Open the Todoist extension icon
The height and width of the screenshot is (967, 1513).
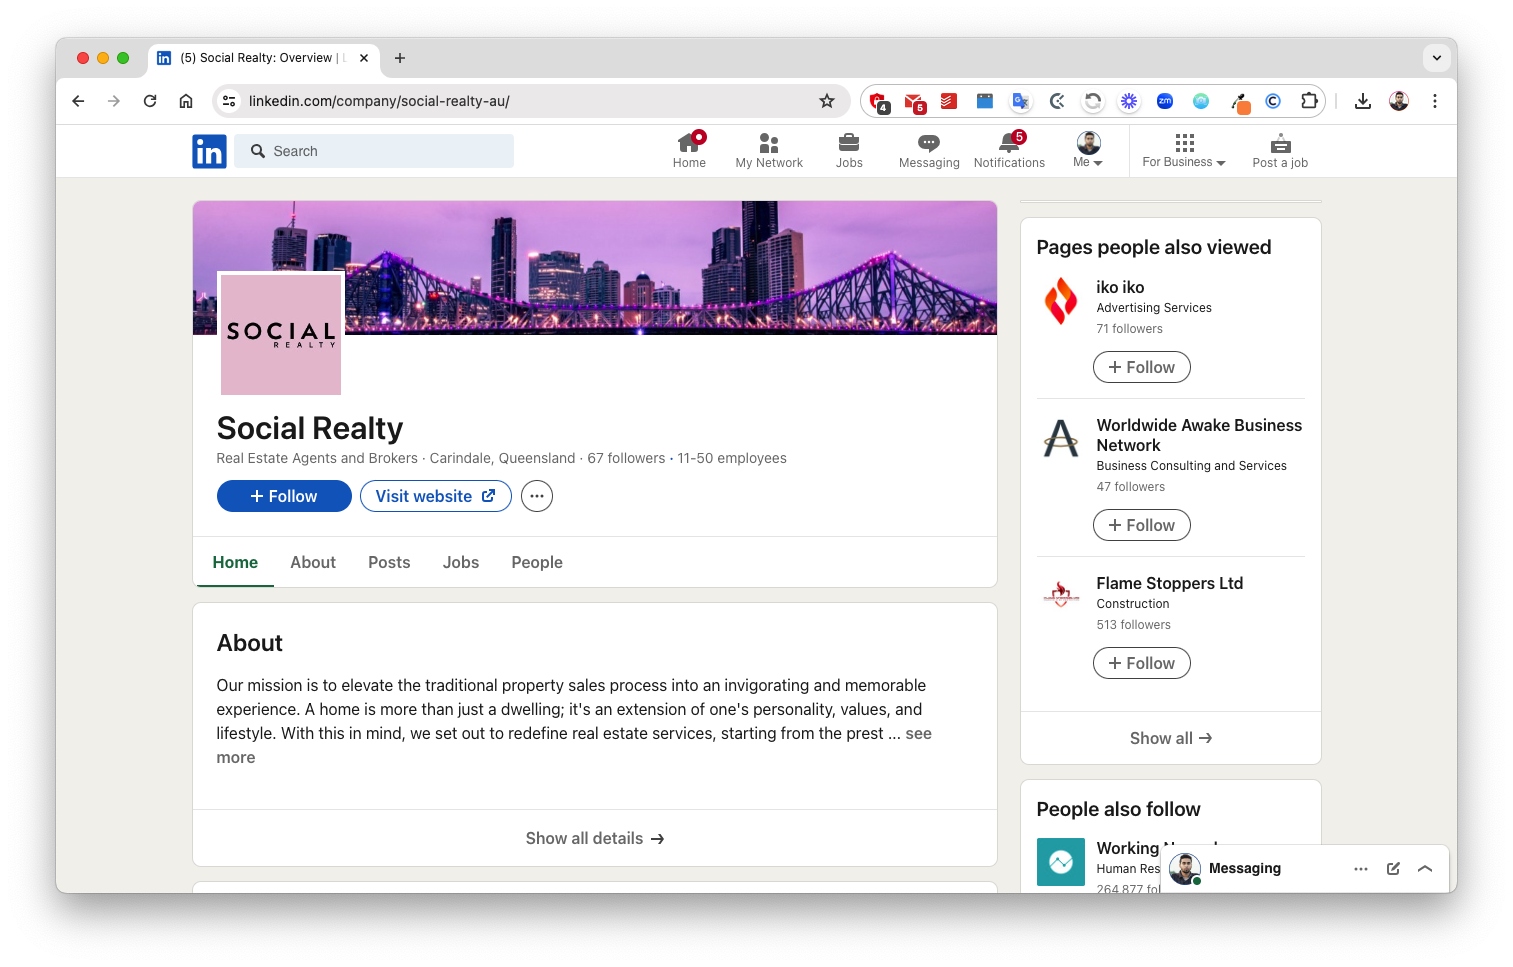tap(949, 101)
